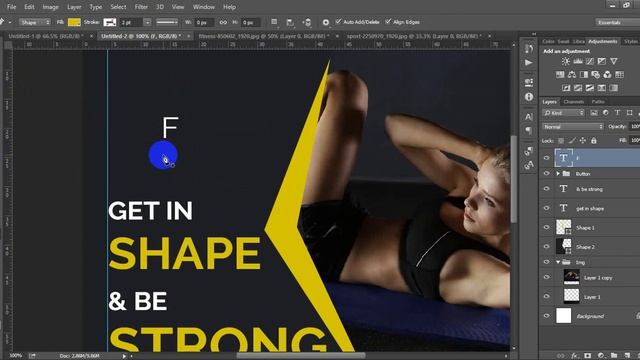
Task: Add a Levels adjustment
Action: (578, 61)
